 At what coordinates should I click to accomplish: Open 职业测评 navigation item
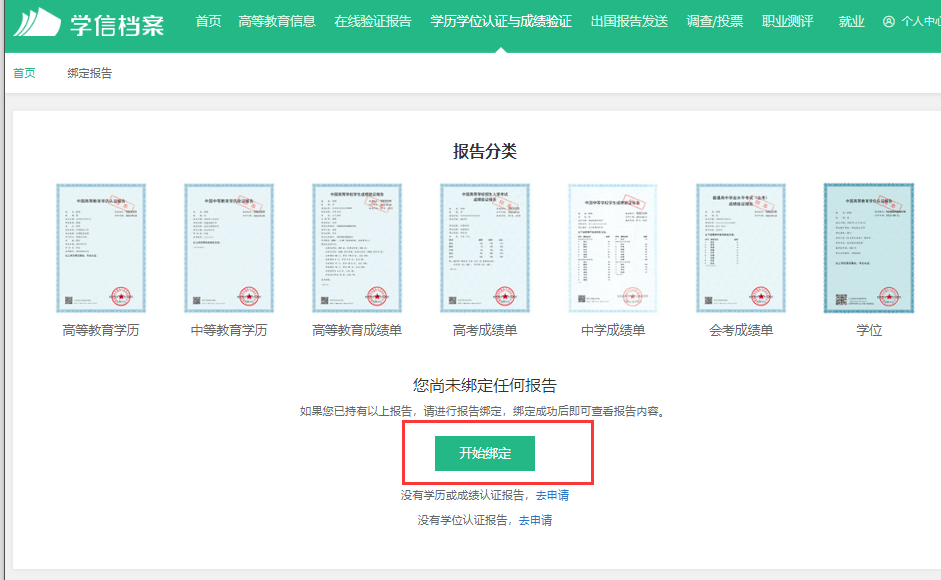(788, 21)
